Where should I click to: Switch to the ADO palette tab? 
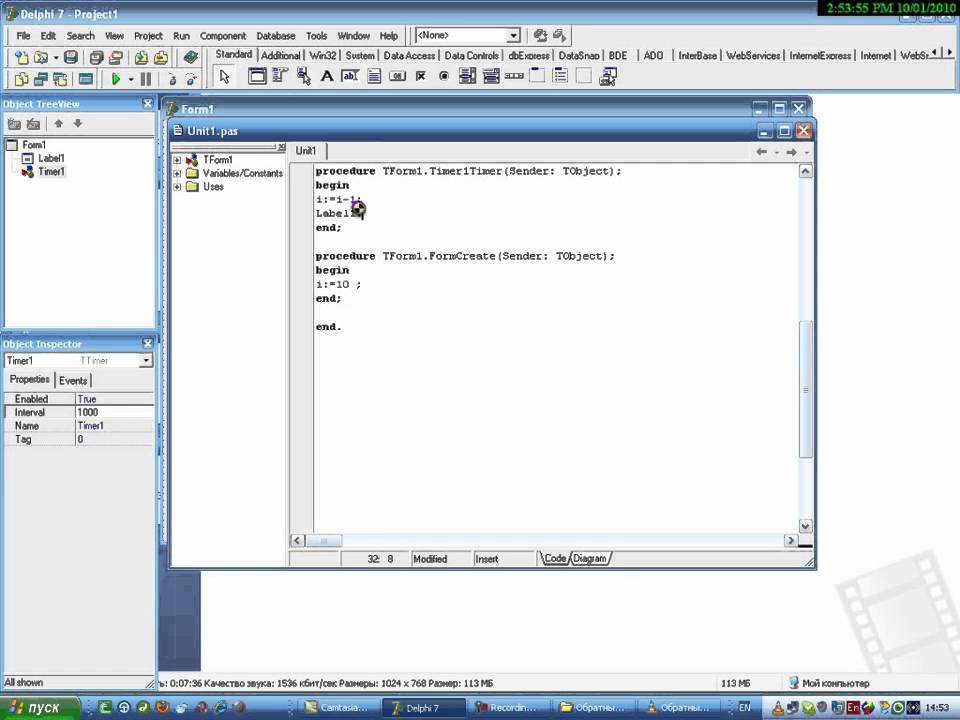pos(653,56)
